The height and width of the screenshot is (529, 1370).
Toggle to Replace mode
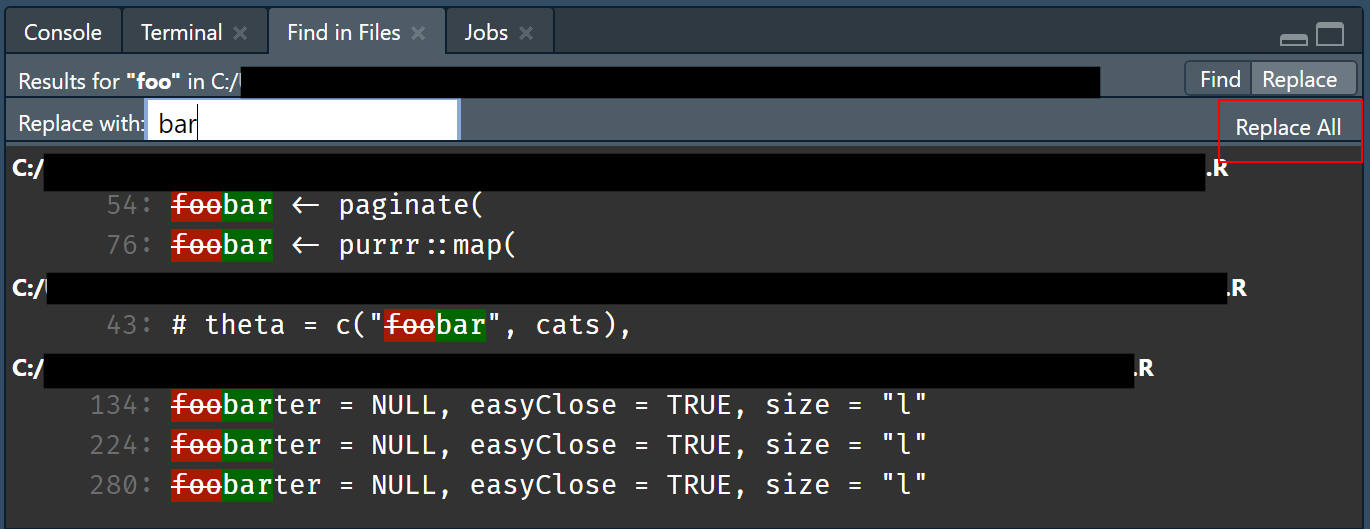[1299, 80]
